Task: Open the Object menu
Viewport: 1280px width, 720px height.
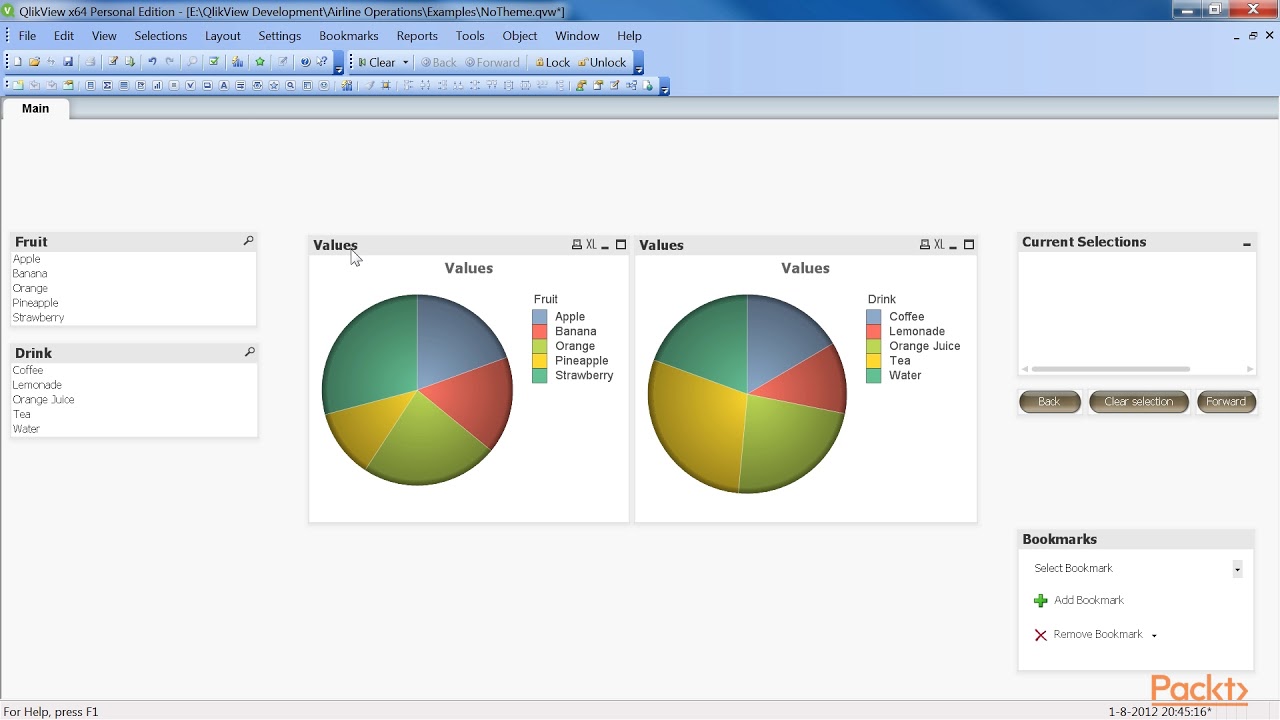Action: click(520, 36)
